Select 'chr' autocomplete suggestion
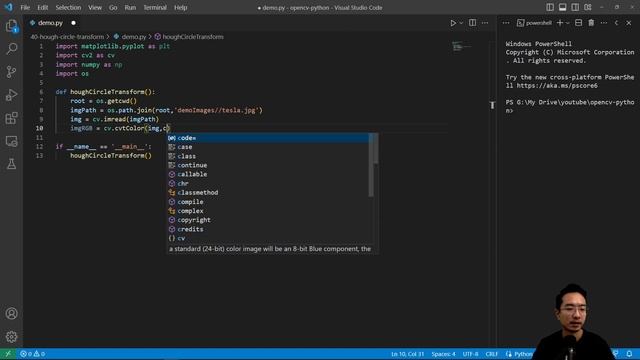Viewport: 640px width, 360px height. pos(269,184)
